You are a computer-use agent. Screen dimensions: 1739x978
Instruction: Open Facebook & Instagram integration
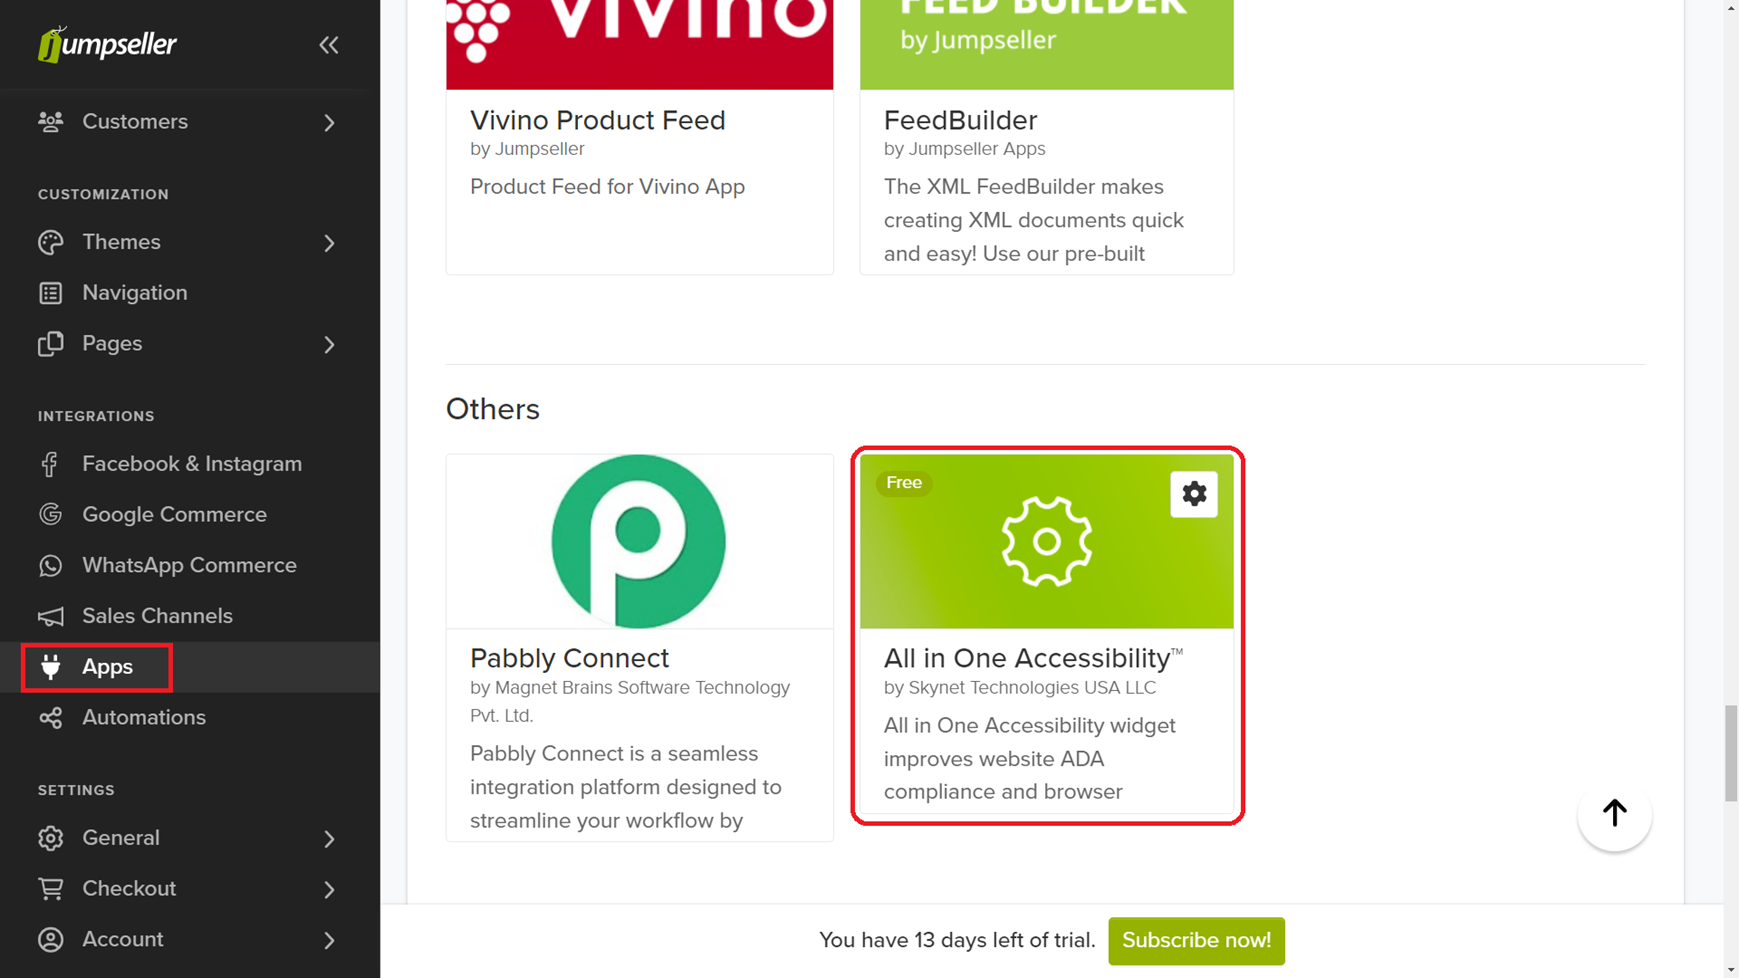(x=191, y=464)
